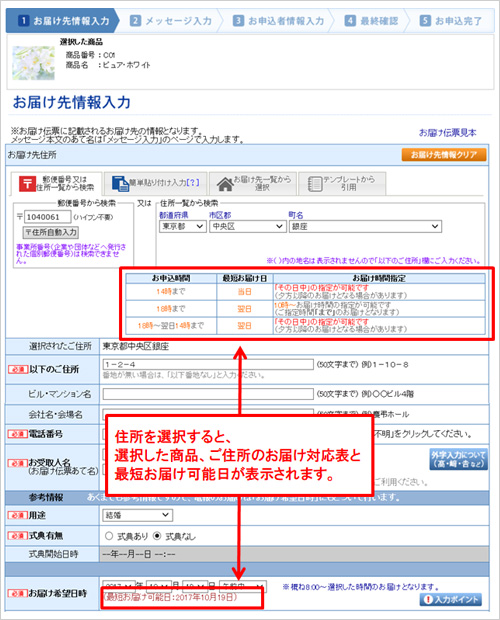
Task: Switch to 簡単貼り付け入力 tab
Action: (x=156, y=183)
